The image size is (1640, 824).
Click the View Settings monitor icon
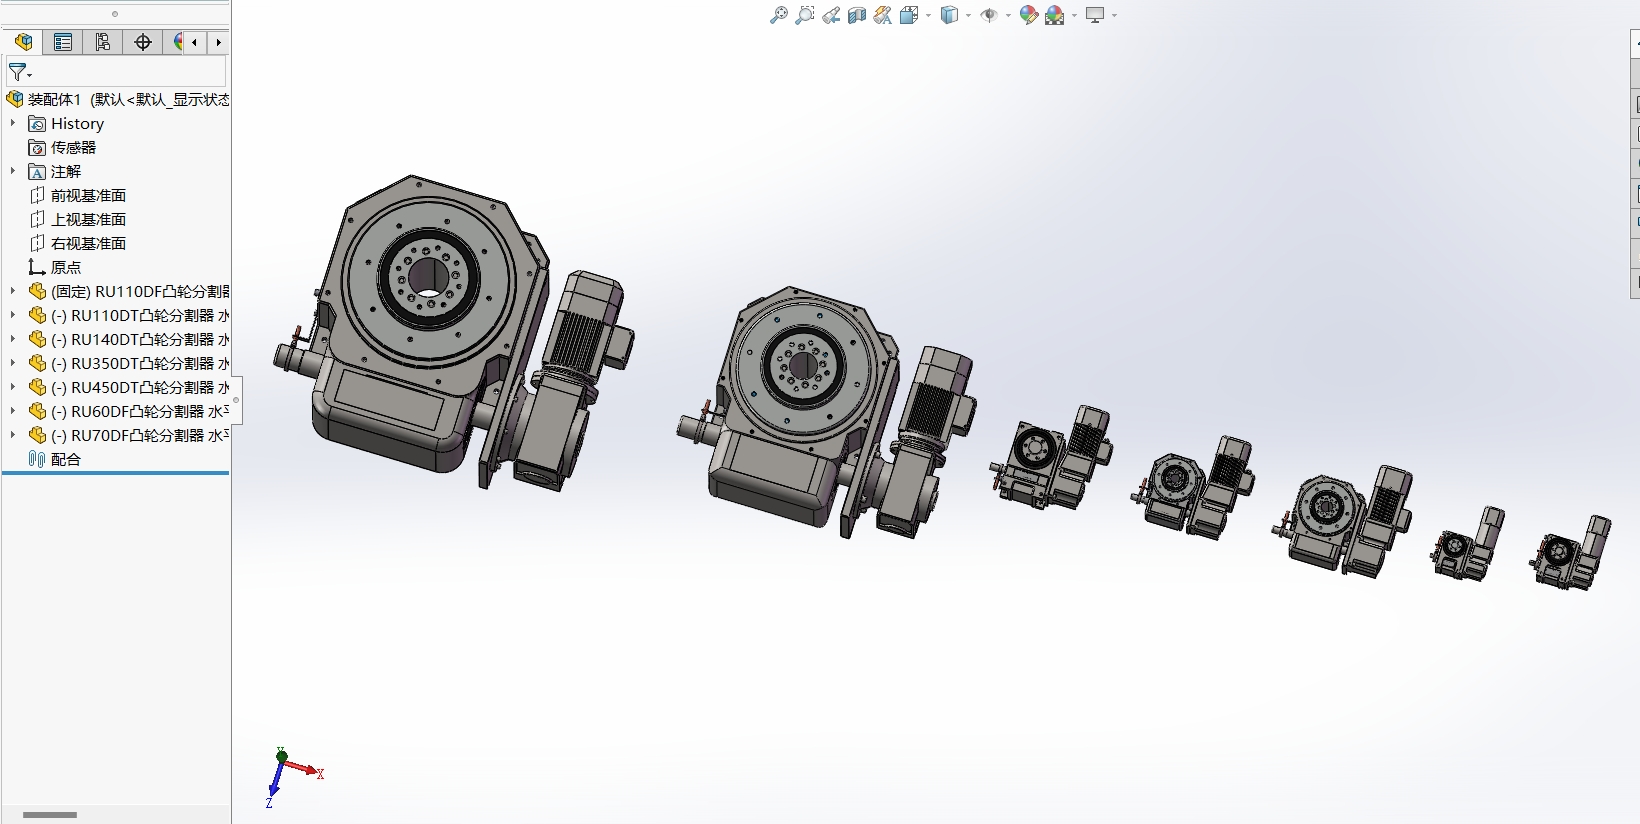coord(1095,15)
